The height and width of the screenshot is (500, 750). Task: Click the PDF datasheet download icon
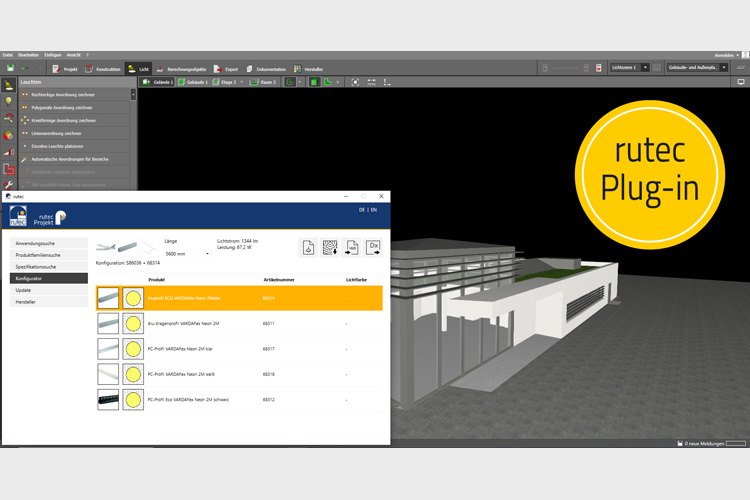pos(309,248)
